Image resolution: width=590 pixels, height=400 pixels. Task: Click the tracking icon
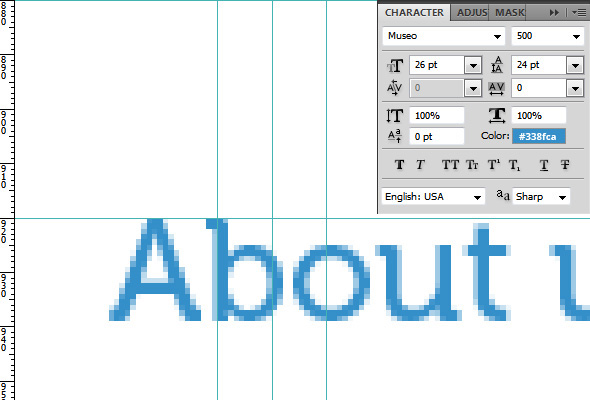[496, 88]
